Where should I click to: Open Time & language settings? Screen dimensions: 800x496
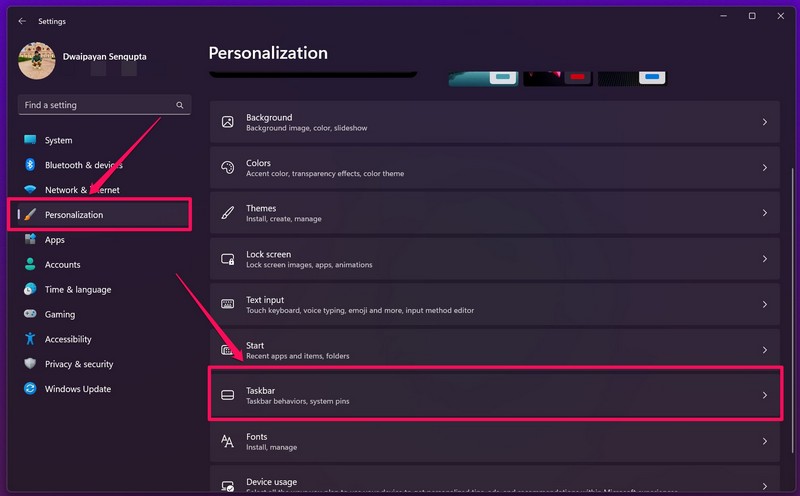(77, 290)
